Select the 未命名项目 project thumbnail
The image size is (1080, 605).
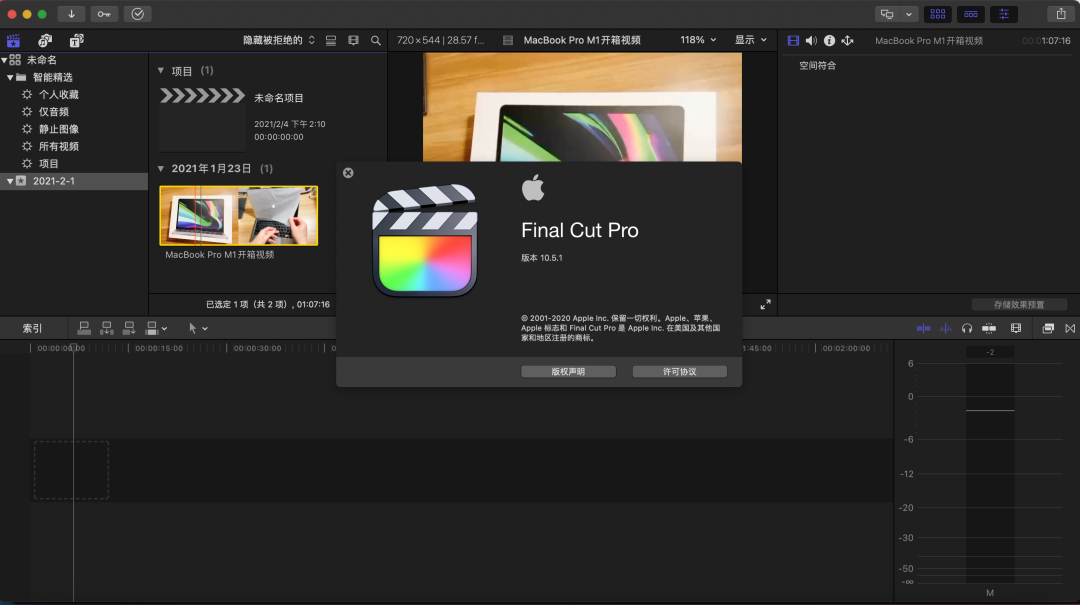point(202,119)
